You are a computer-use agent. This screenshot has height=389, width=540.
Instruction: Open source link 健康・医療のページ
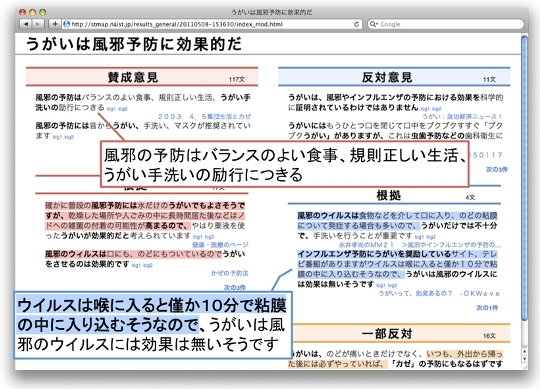pos(220,245)
